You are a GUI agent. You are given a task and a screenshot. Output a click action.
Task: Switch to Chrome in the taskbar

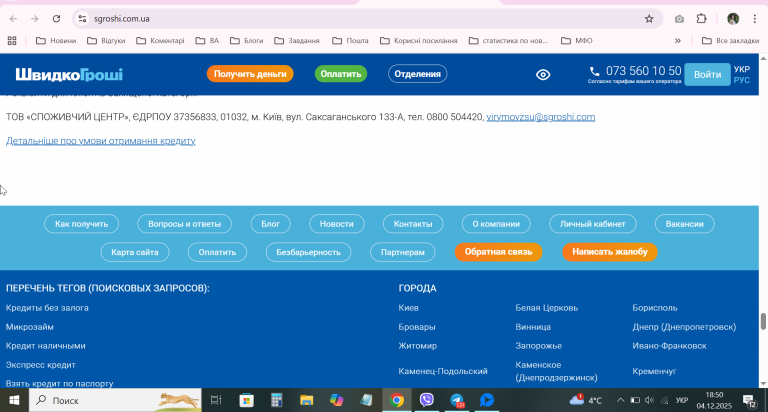pos(397,400)
